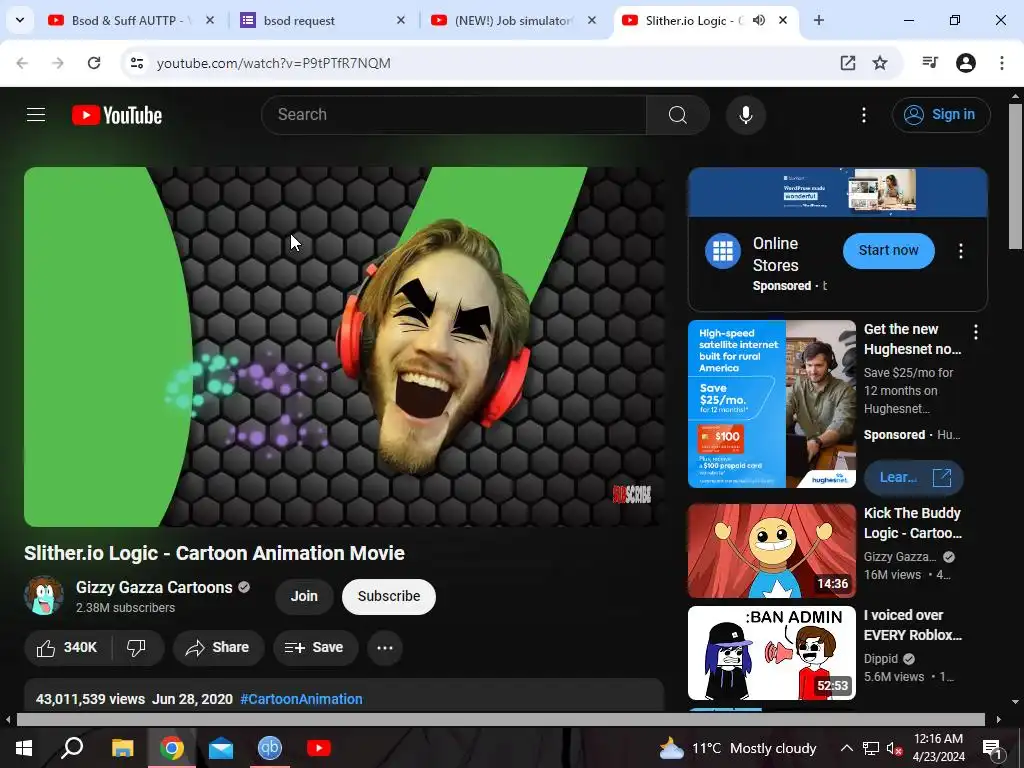Image resolution: width=1024 pixels, height=768 pixels.
Task: Play Kick The Buddy Logic video thumbnail
Action: [x=771, y=551]
